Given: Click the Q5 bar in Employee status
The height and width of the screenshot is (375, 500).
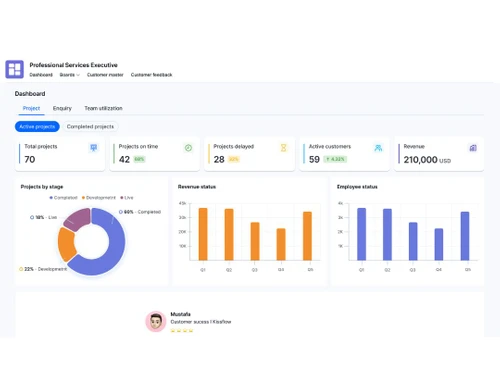Looking at the screenshot, I should click(465, 236).
